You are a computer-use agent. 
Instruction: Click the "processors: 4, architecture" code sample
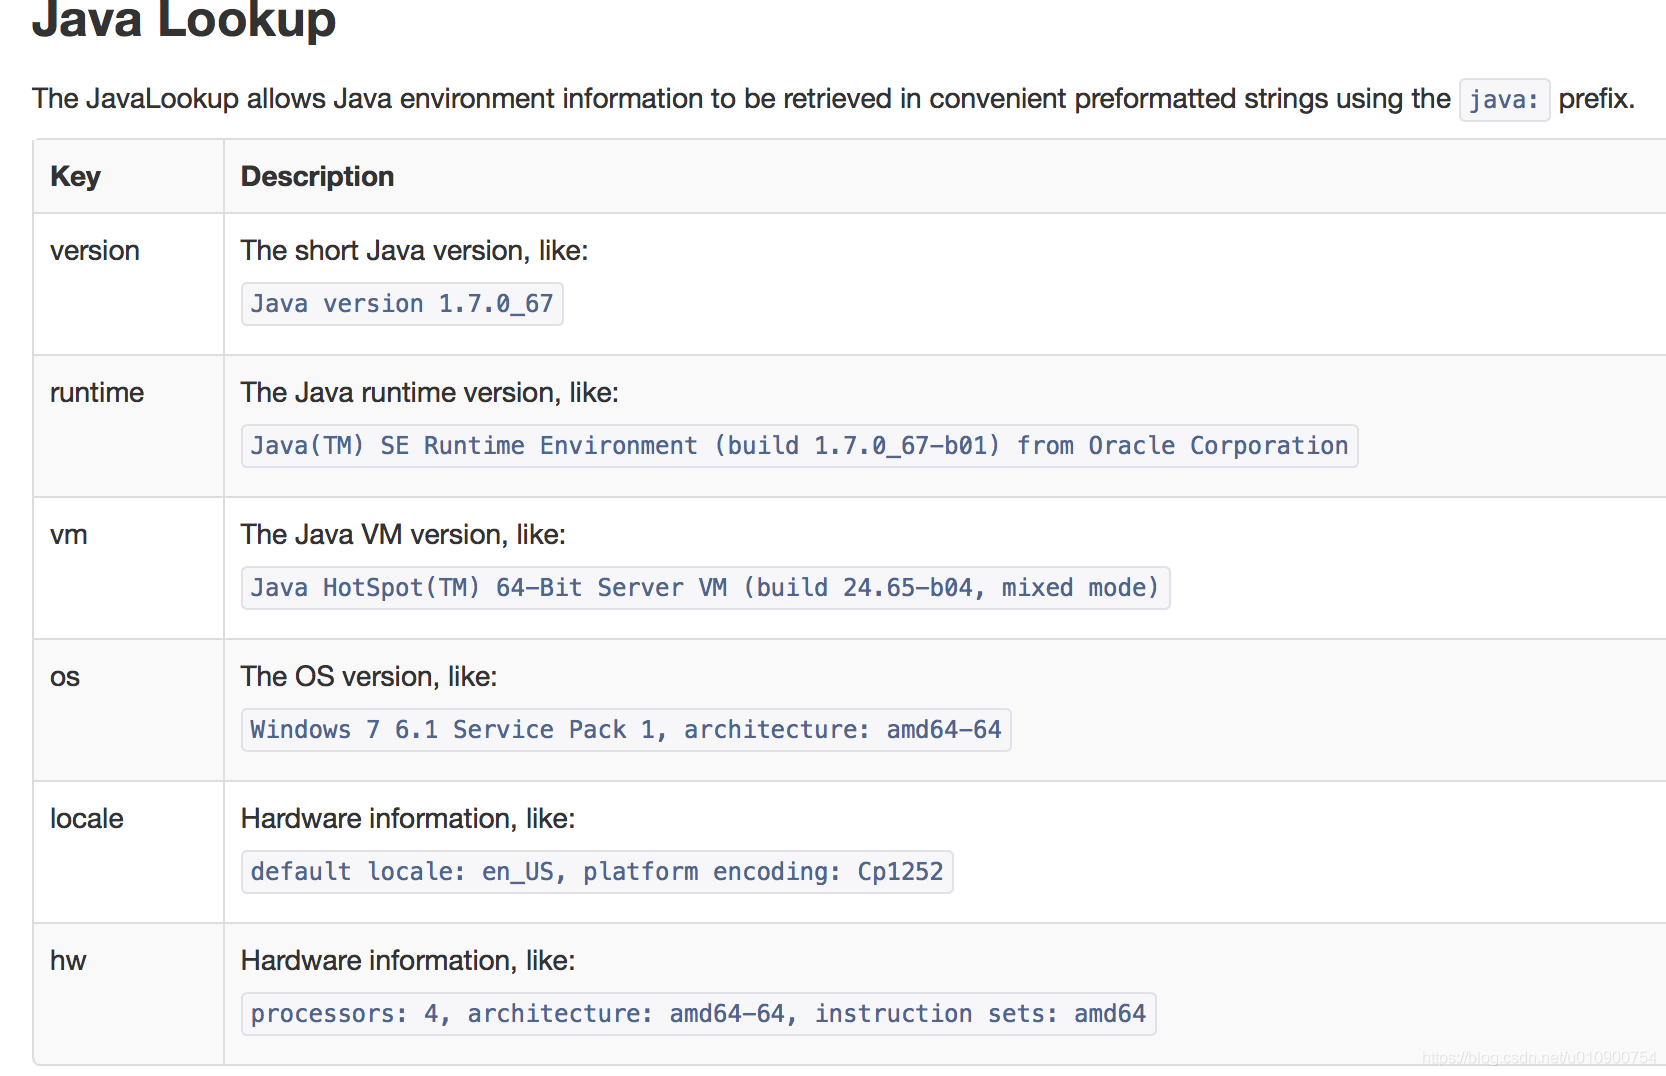pos(698,1014)
